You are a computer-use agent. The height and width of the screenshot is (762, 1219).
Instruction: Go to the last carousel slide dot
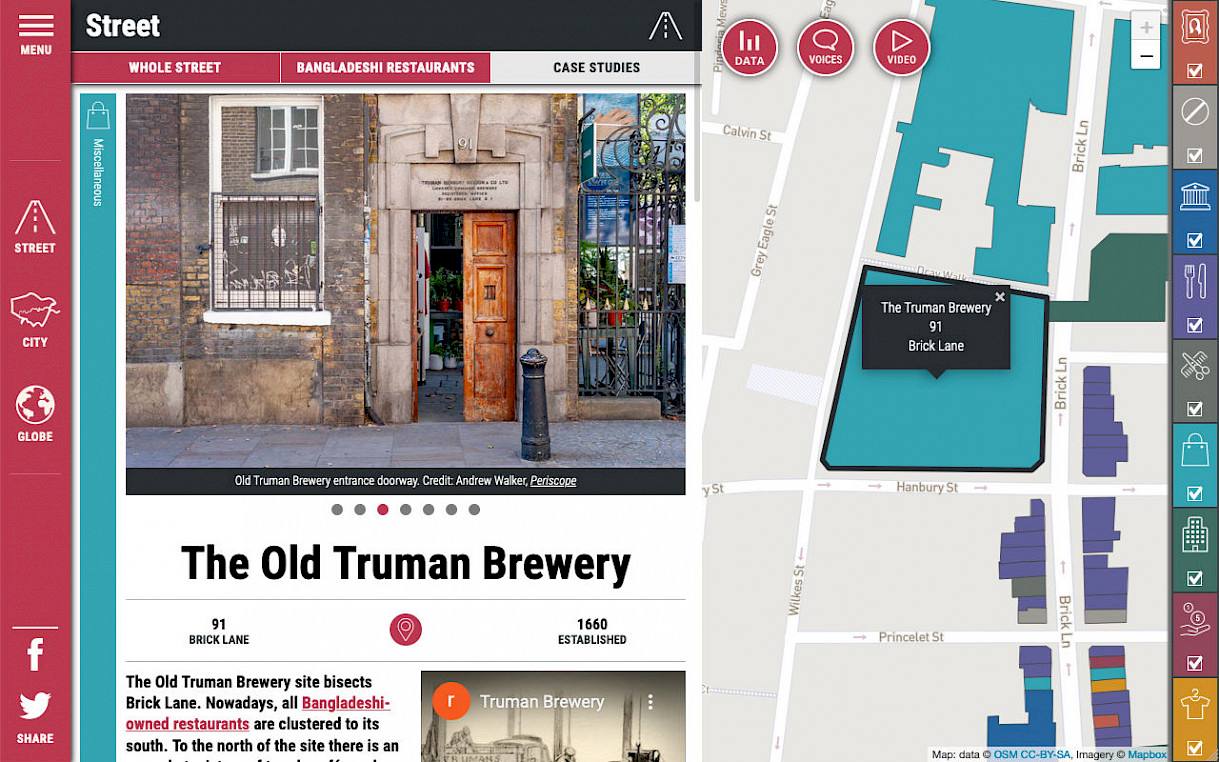point(474,510)
